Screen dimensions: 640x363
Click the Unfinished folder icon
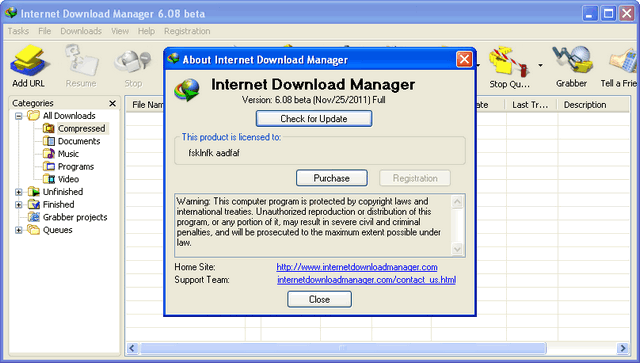[x=33, y=192]
